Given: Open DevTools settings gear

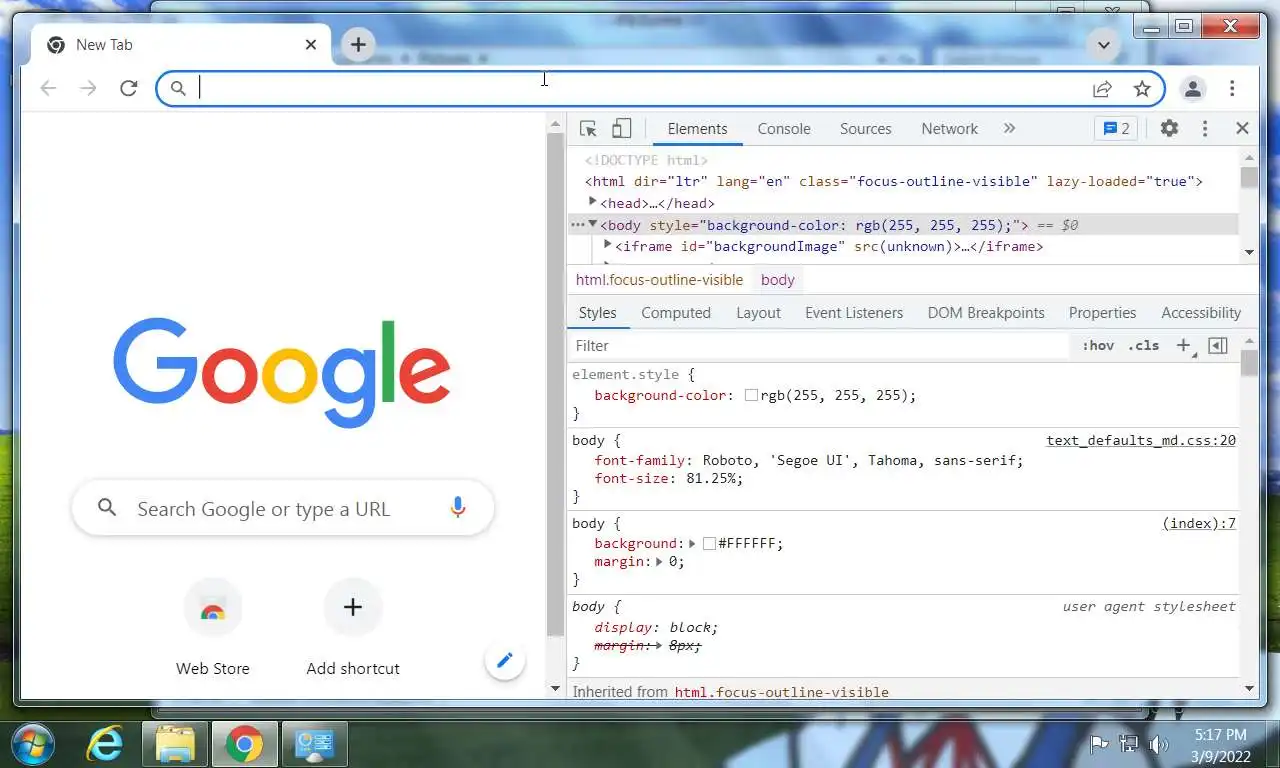Looking at the screenshot, I should [x=1169, y=128].
